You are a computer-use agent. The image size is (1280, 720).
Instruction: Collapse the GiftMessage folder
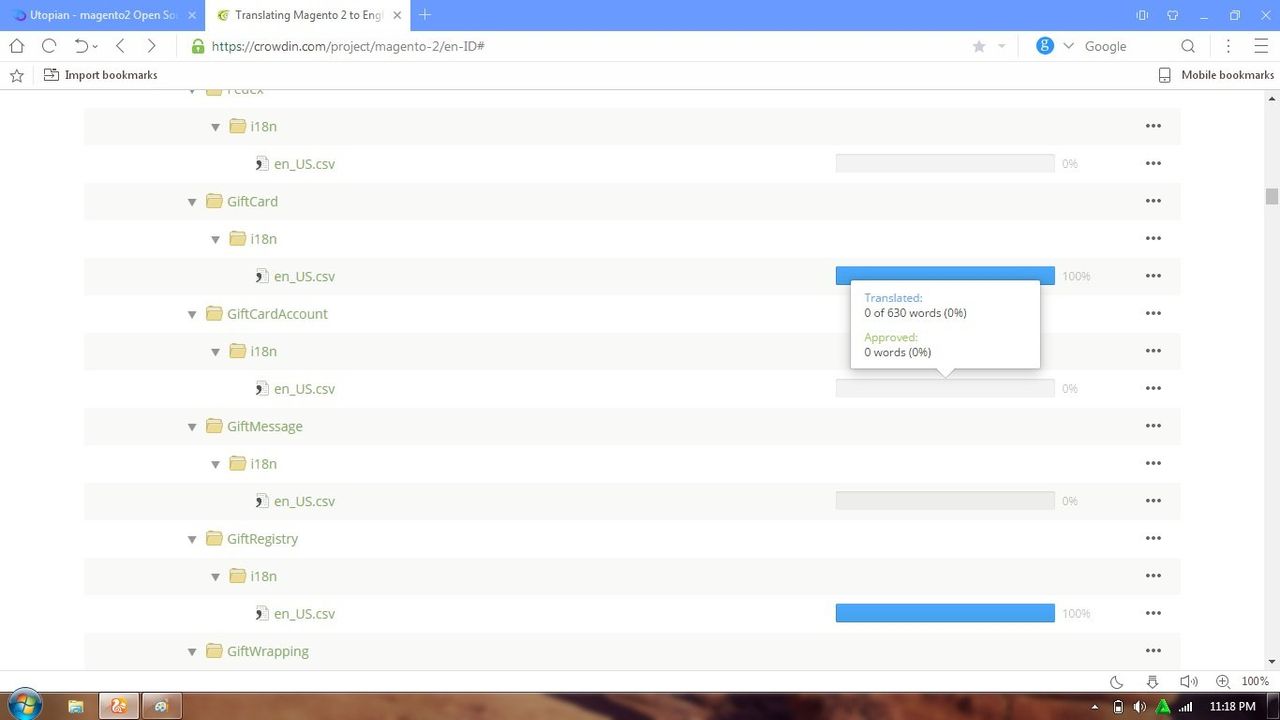(x=192, y=427)
